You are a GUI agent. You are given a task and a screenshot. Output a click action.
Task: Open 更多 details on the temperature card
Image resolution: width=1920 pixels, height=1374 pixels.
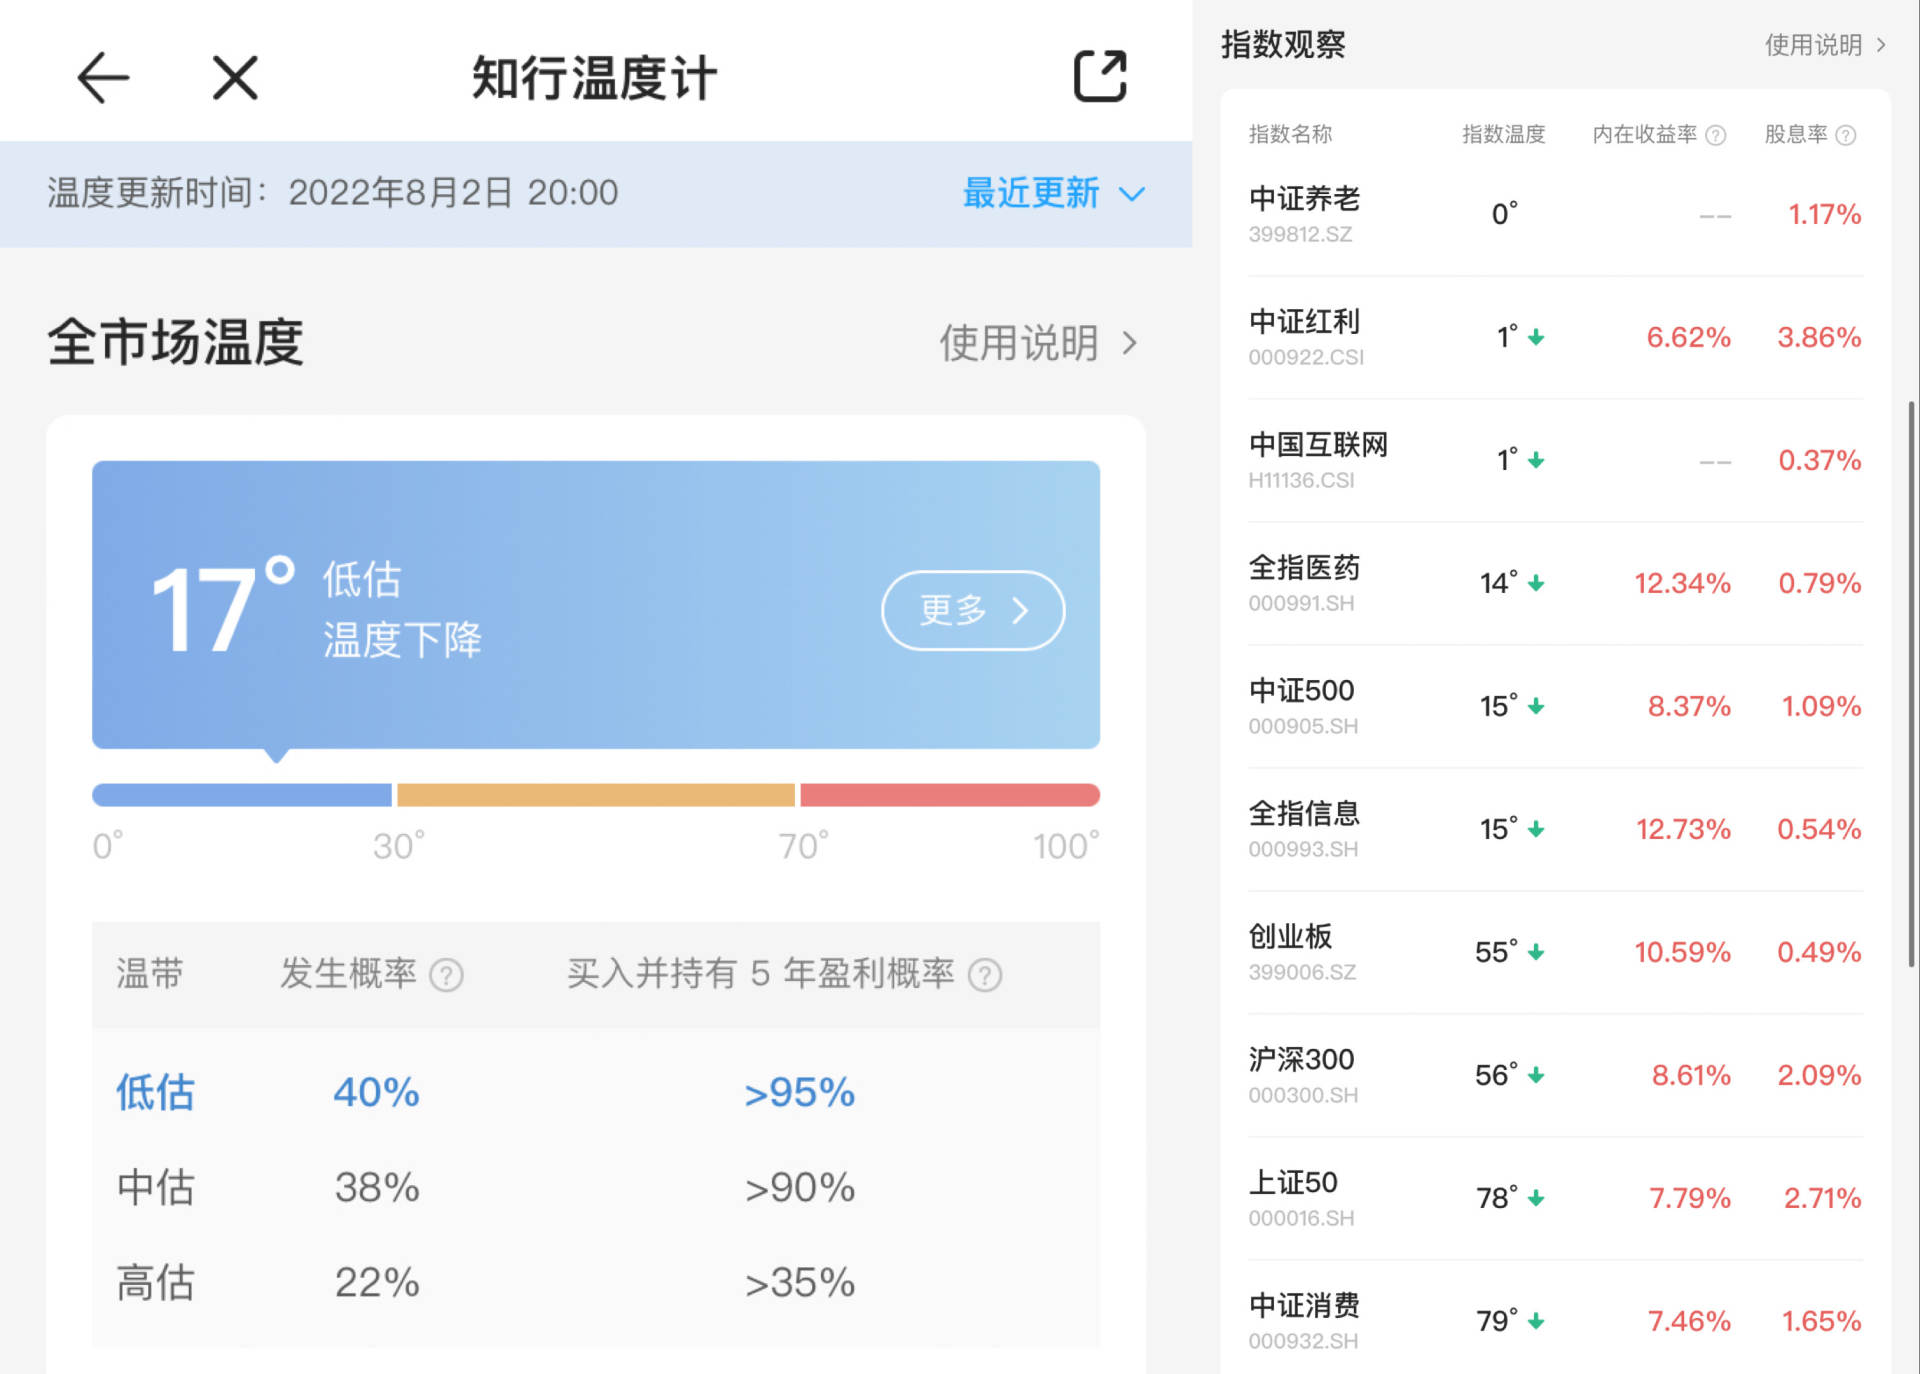tap(971, 610)
